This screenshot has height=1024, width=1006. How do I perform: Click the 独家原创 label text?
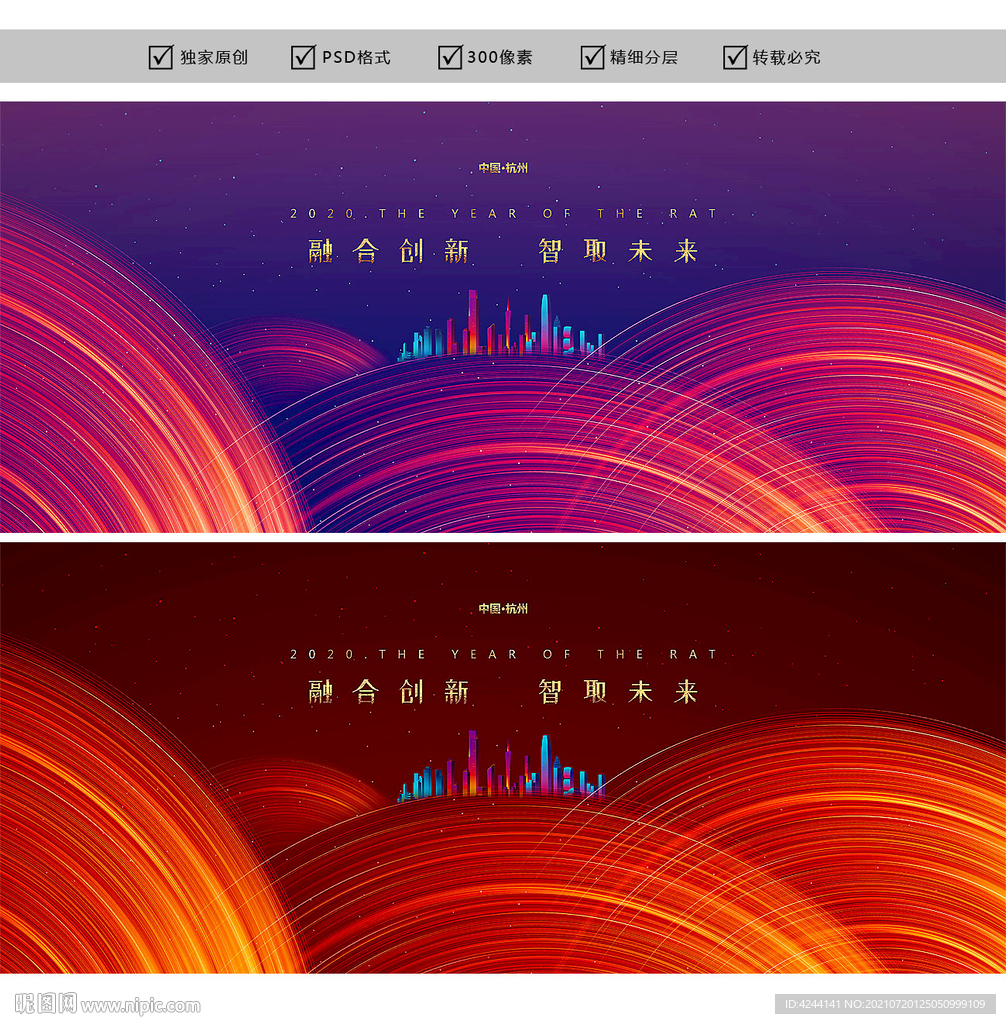pos(214,57)
